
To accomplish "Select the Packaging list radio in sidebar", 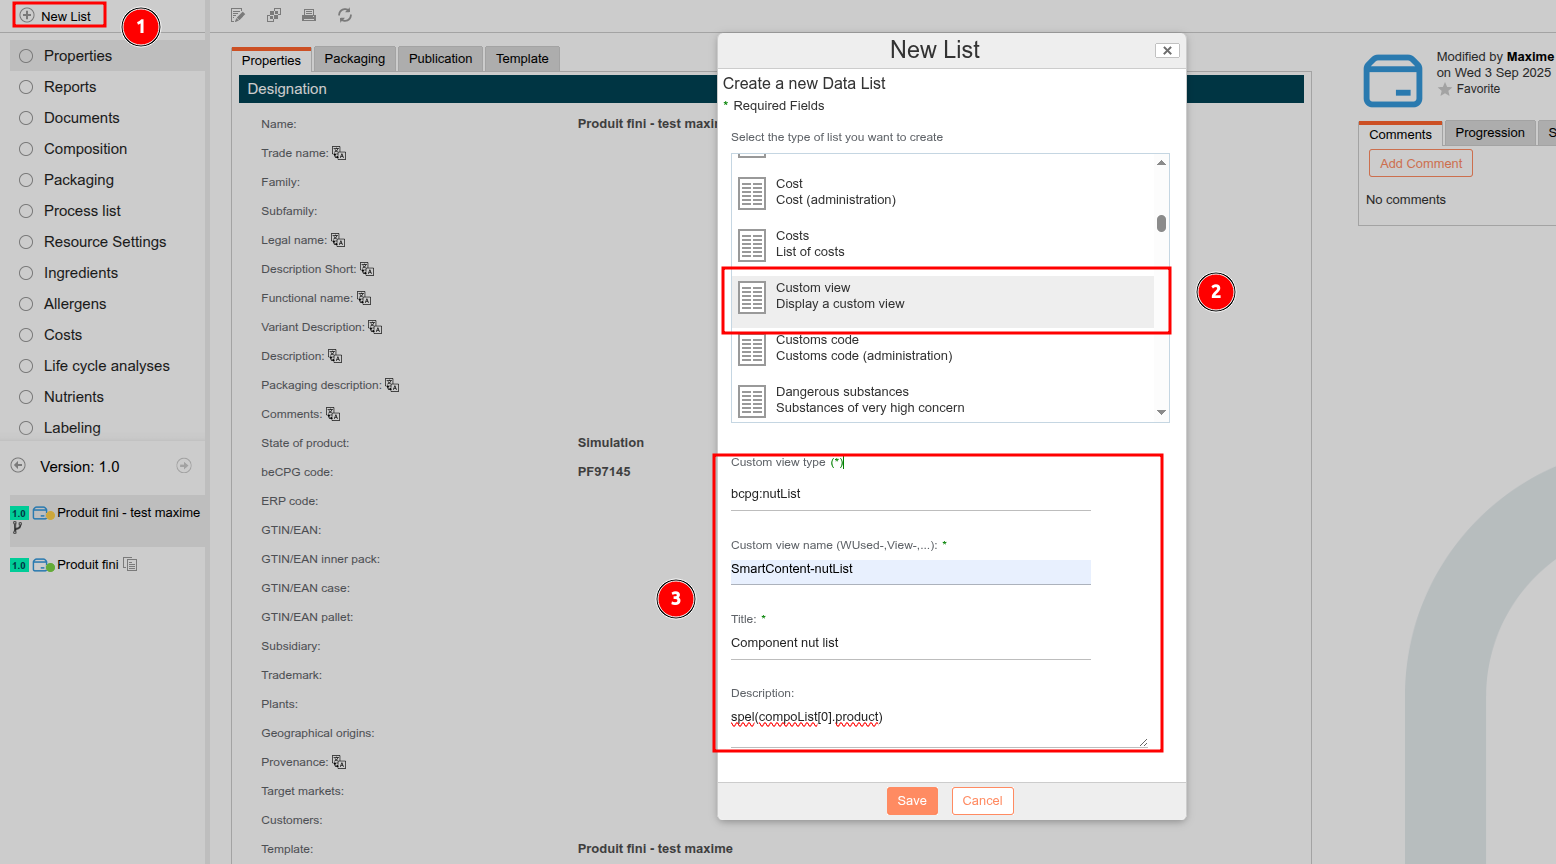I will click(x=26, y=180).
